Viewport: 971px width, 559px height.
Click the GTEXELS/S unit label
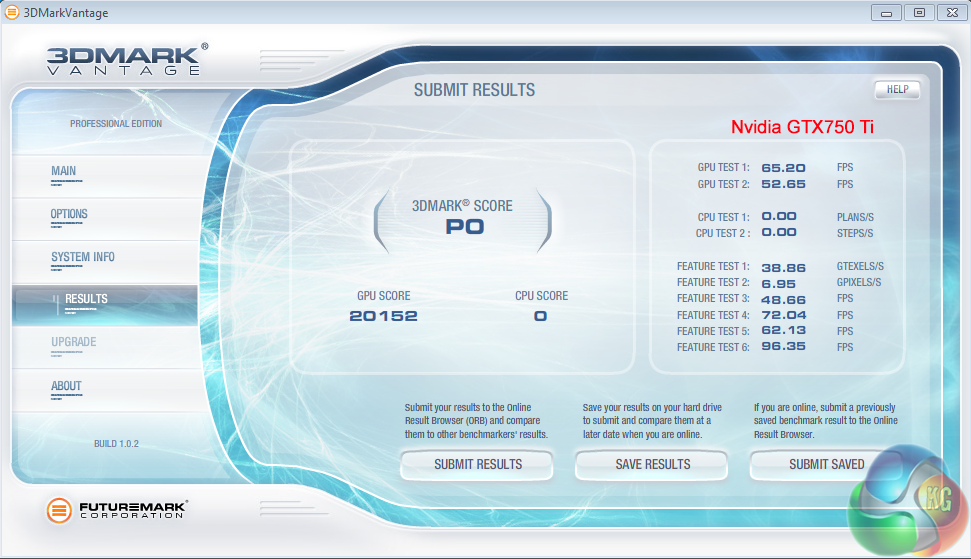coord(860,266)
